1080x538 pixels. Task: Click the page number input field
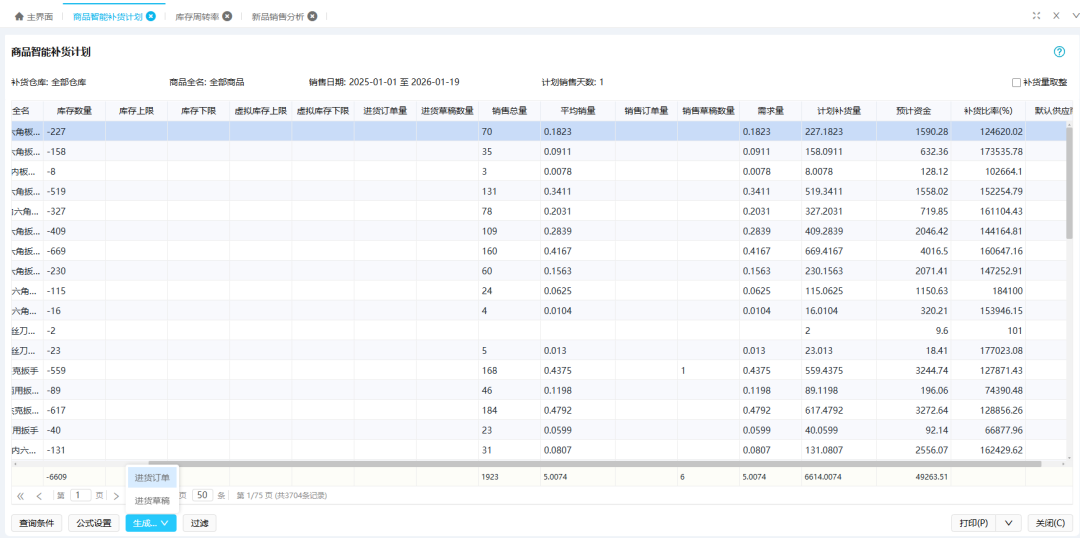click(81, 495)
